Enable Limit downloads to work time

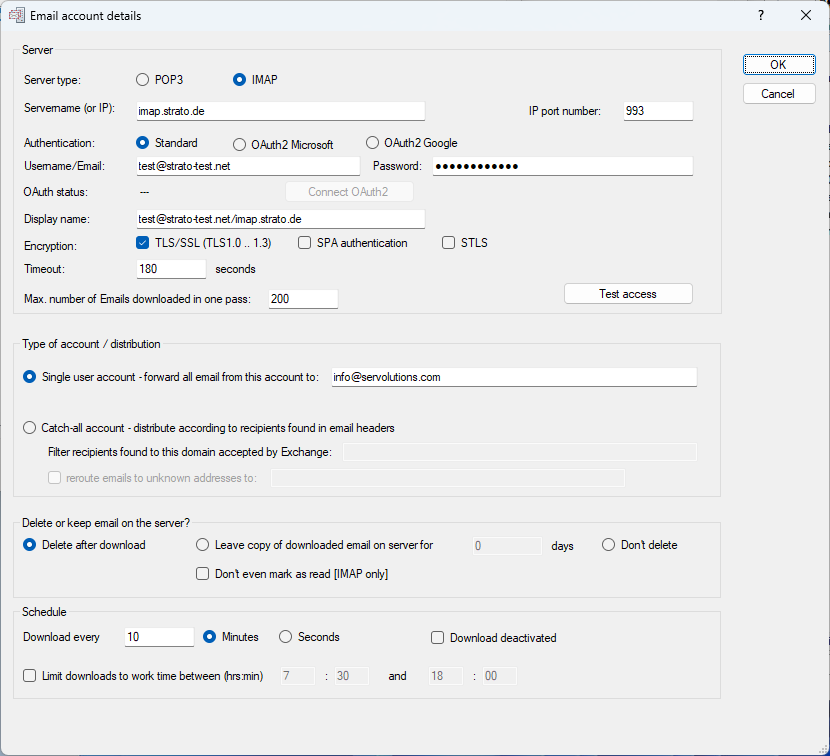click(x=30, y=676)
